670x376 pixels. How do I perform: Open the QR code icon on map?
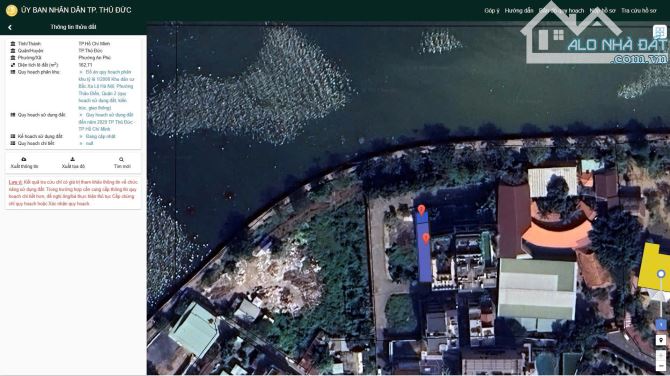[660, 32]
